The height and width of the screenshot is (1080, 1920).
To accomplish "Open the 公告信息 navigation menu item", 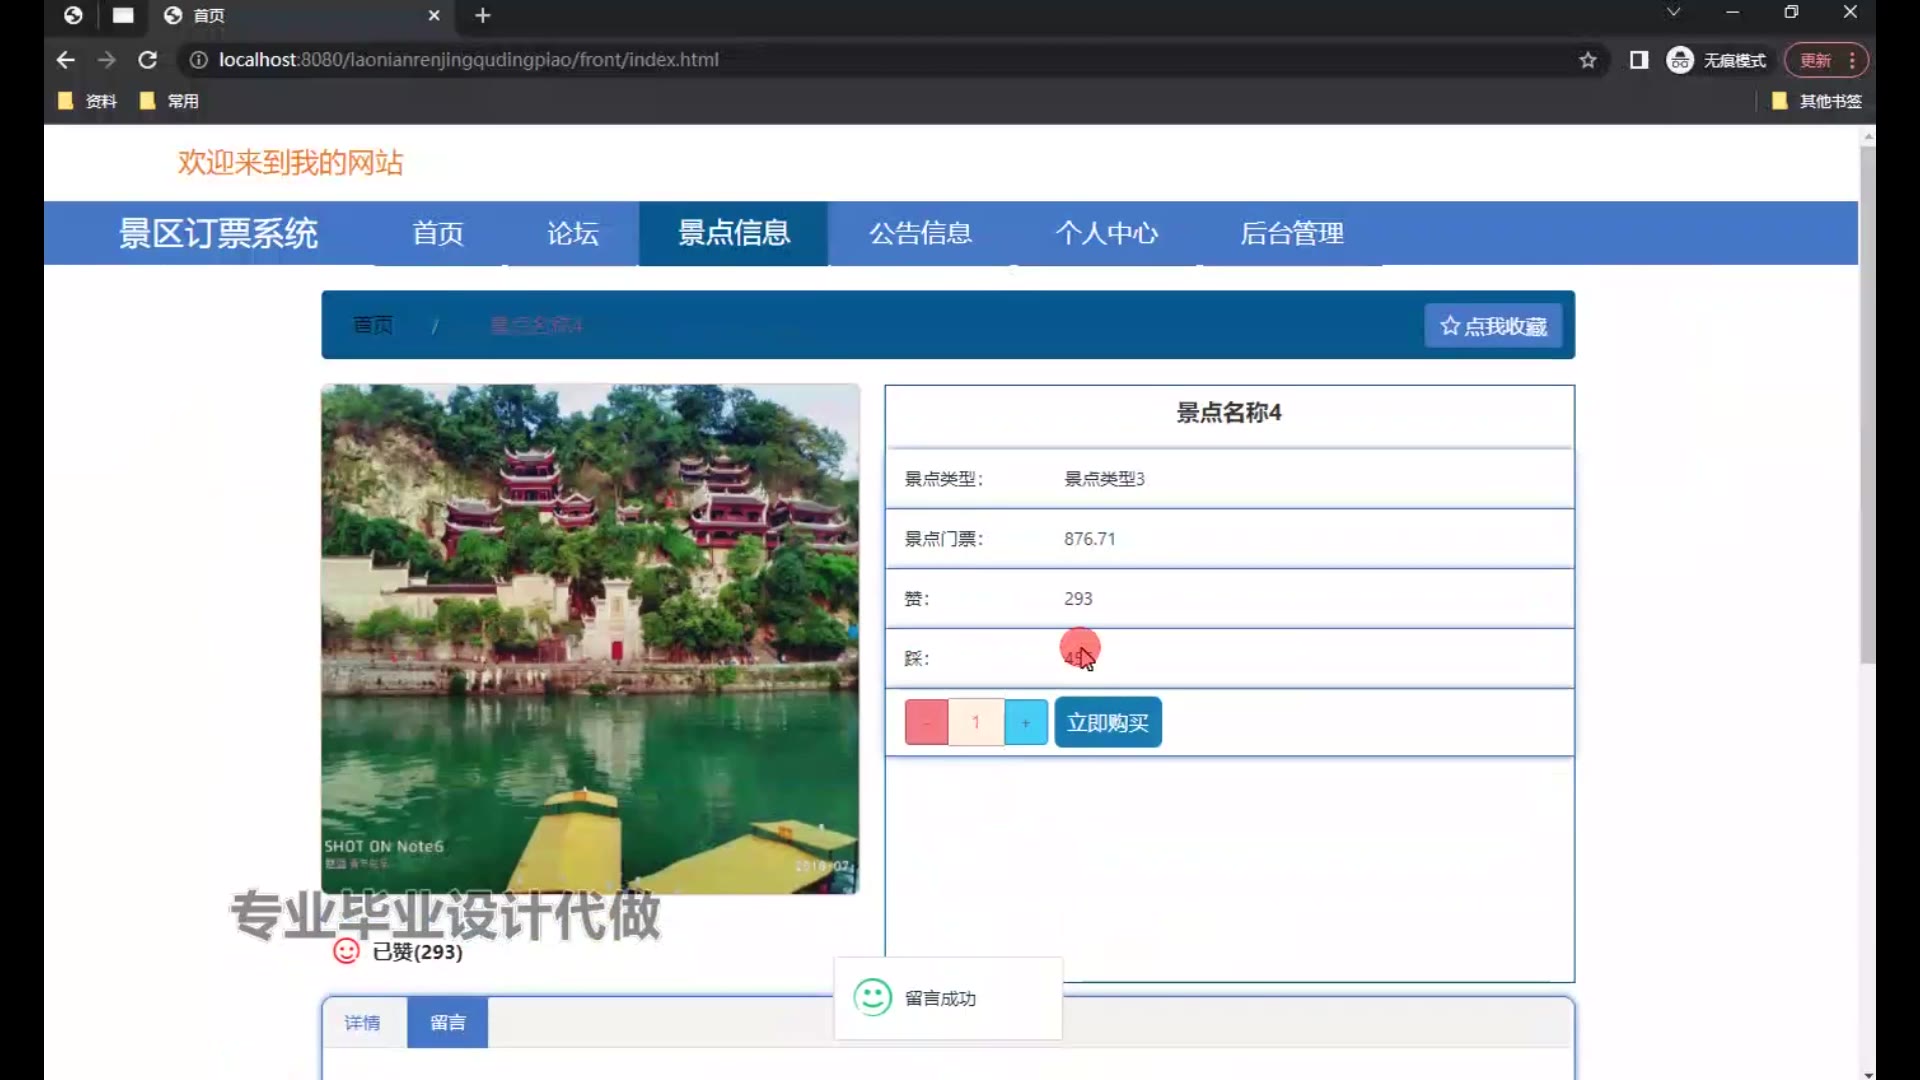I will click(x=921, y=233).
